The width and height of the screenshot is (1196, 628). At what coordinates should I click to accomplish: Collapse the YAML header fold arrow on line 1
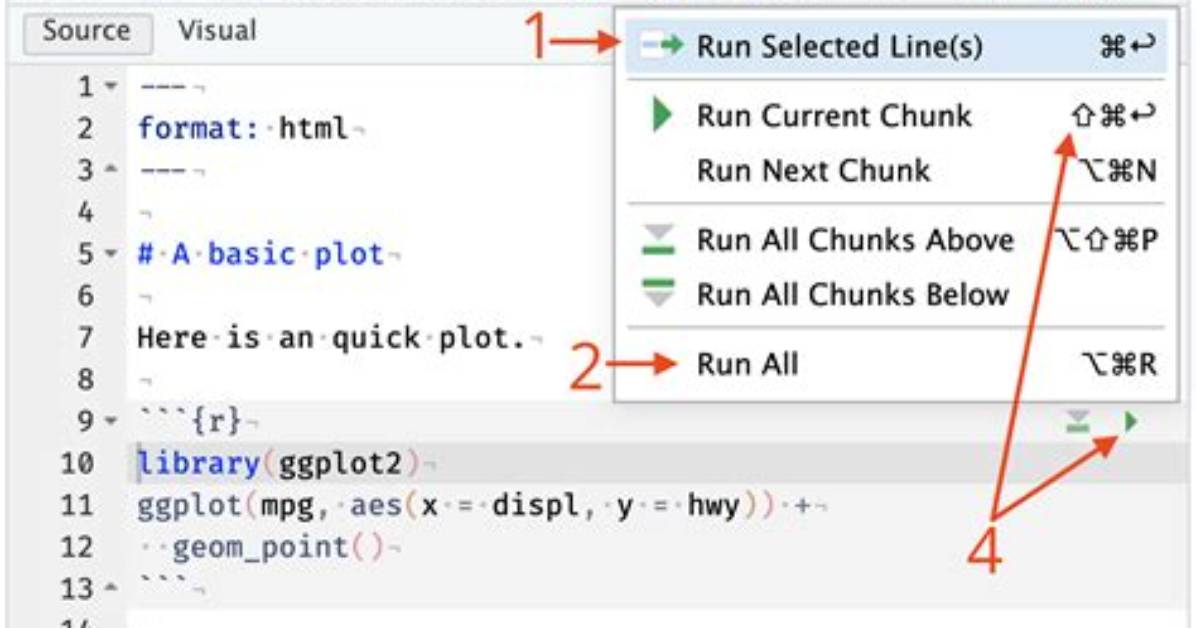point(111,86)
